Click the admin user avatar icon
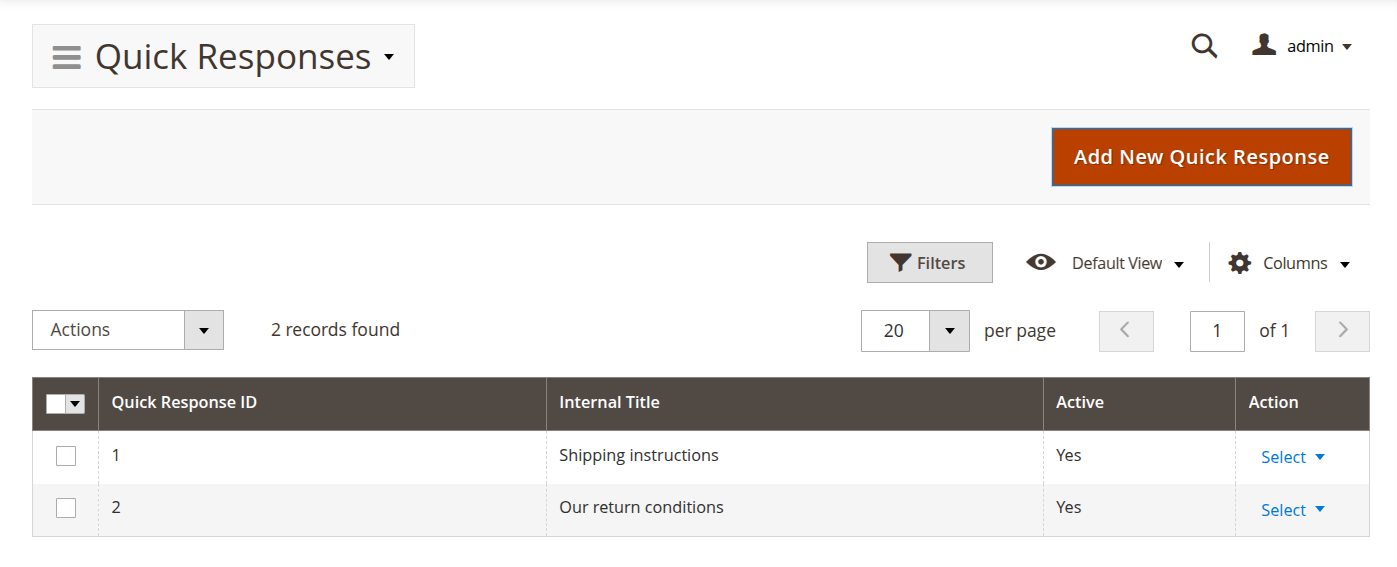1397x567 pixels. point(1264,45)
